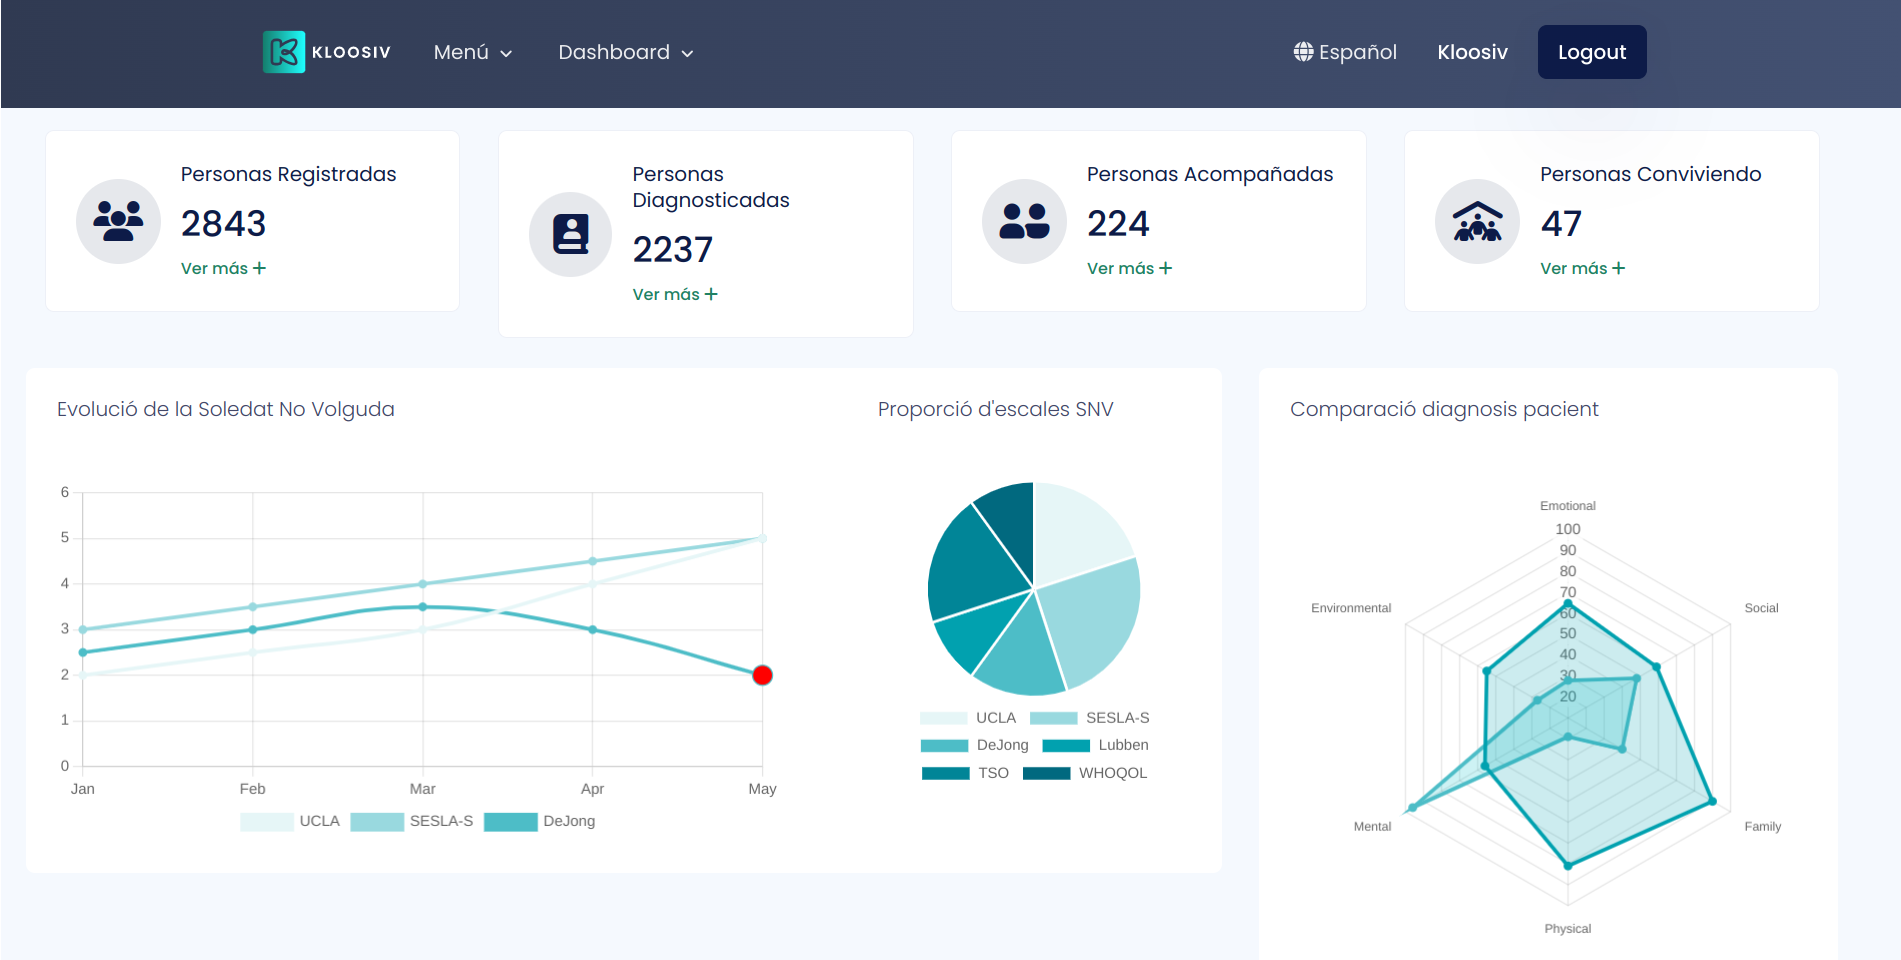
Task: Click the red May data point
Action: pyautogui.click(x=762, y=675)
